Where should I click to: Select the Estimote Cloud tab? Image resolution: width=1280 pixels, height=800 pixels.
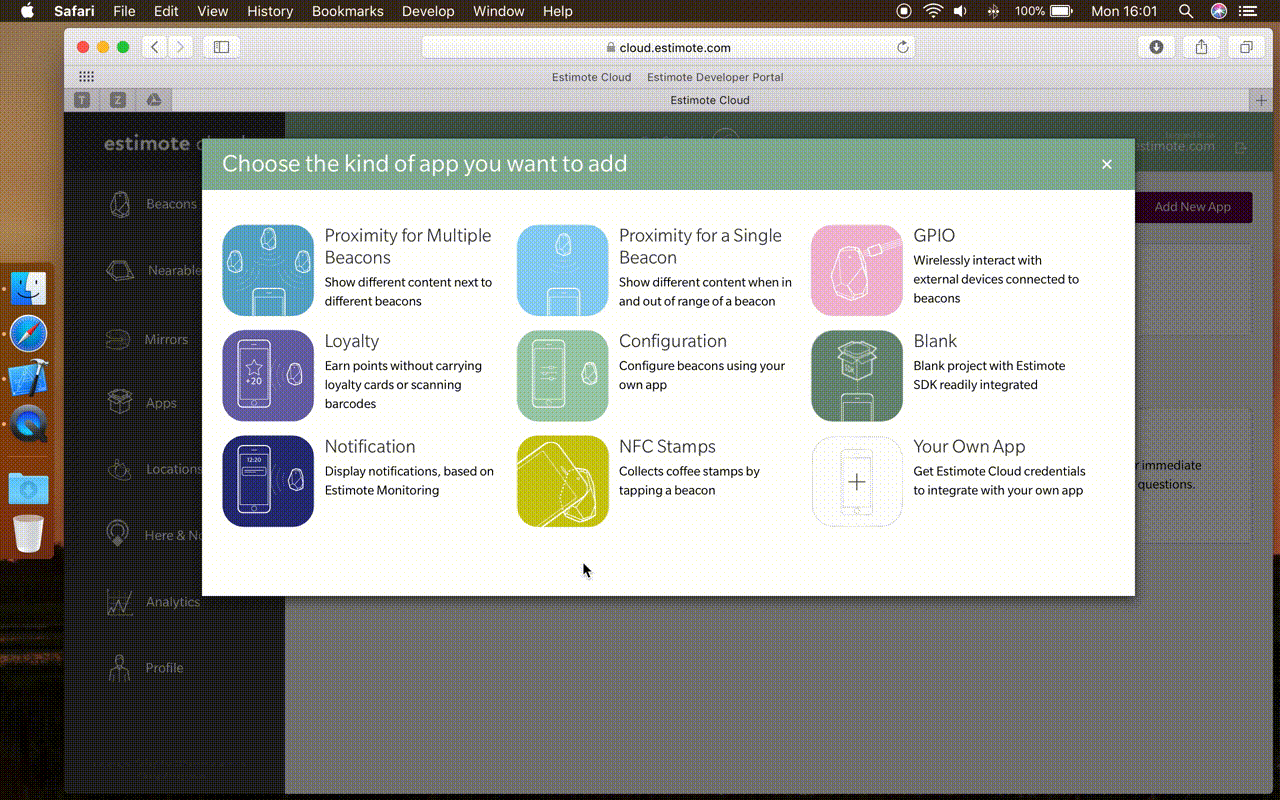710,100
